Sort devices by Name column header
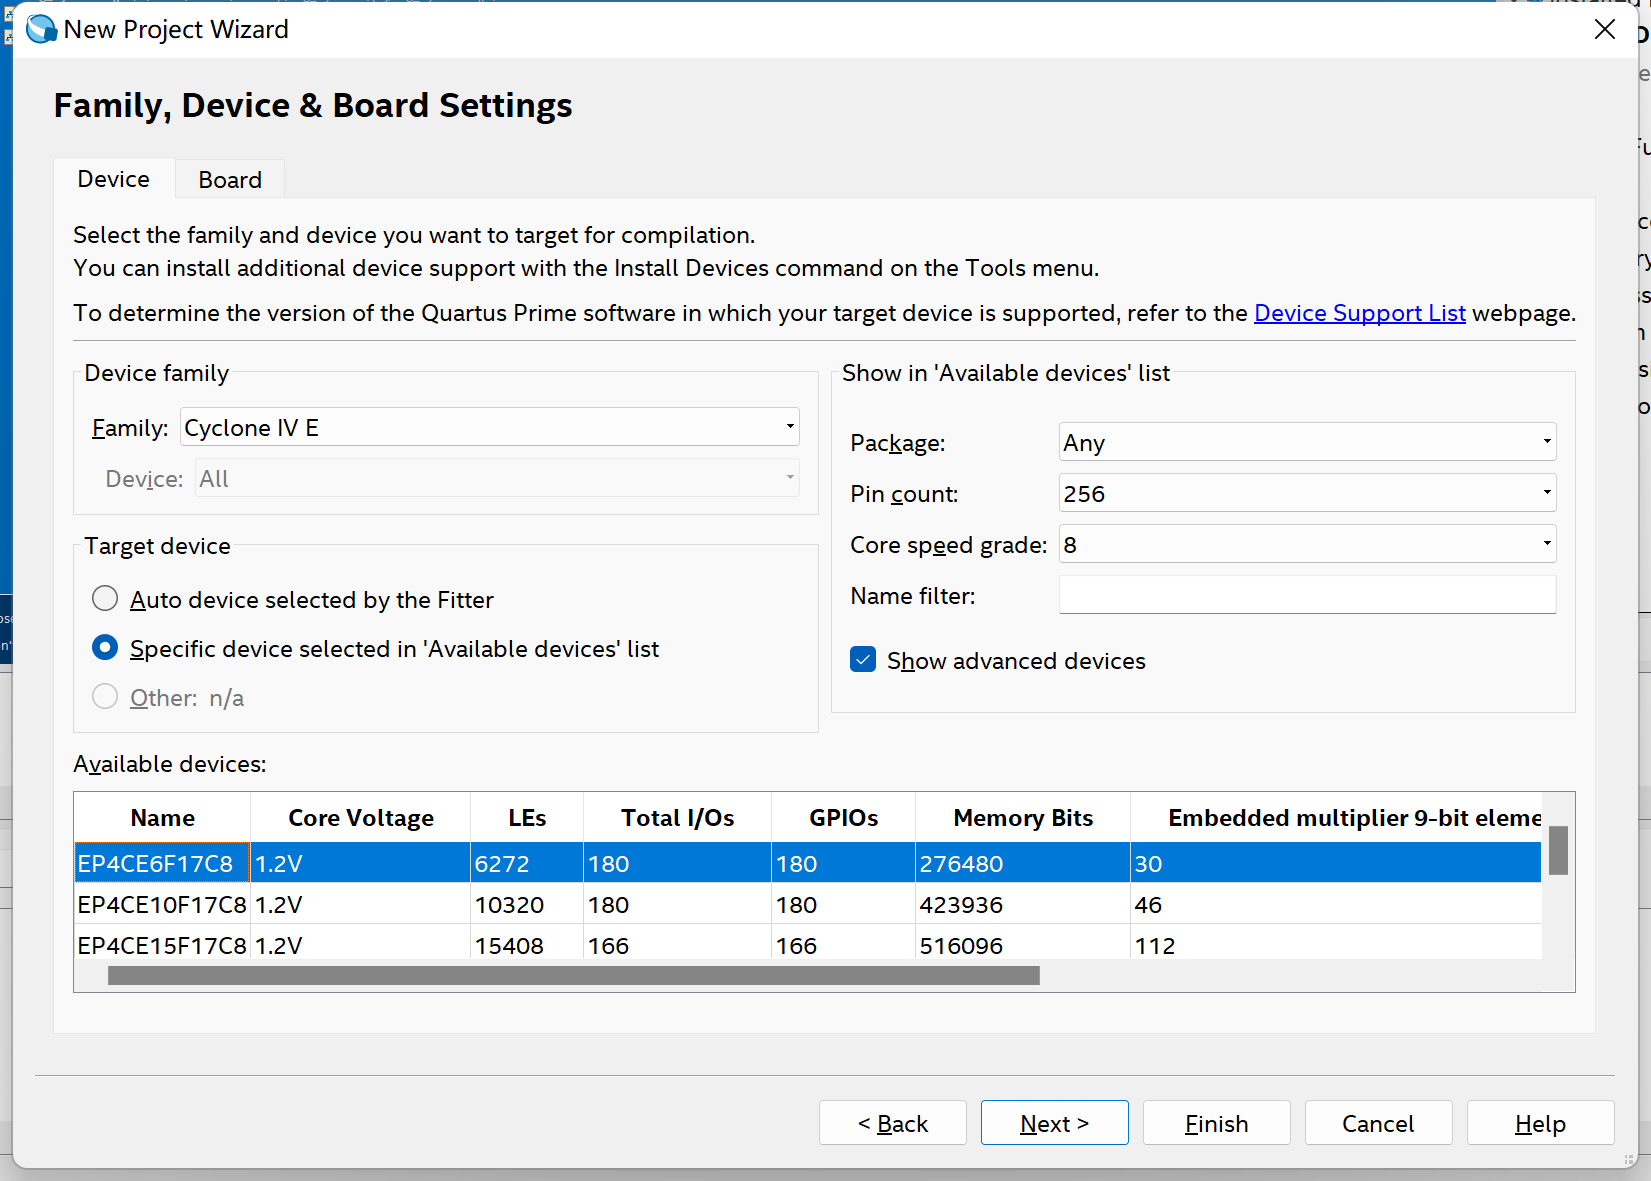Viewport: 1651px width, 1181px height. pyautogui.click(x=162, y=818)
